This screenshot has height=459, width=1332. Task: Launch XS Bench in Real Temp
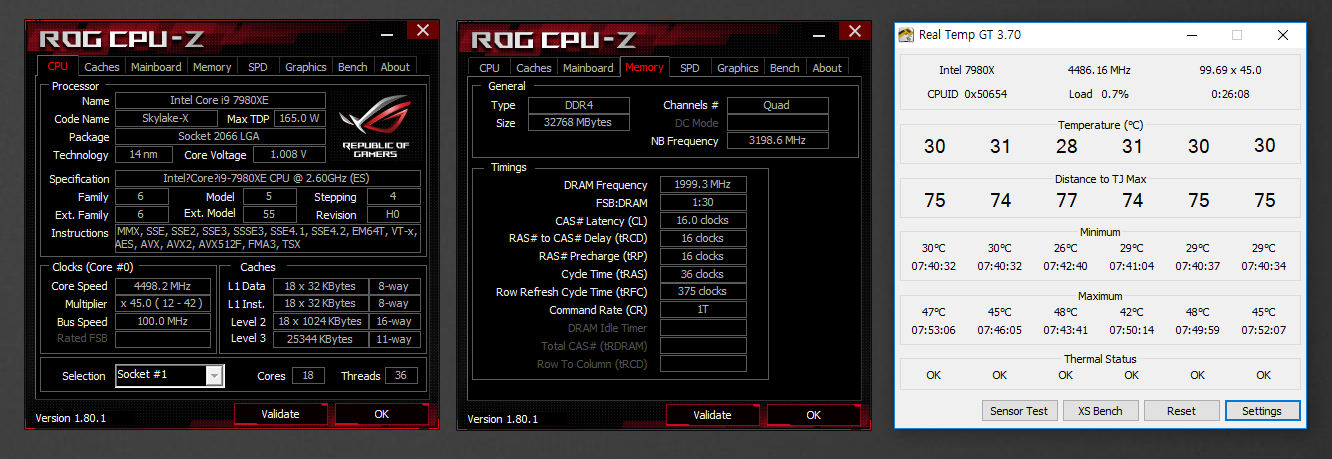pos(1099,411)
